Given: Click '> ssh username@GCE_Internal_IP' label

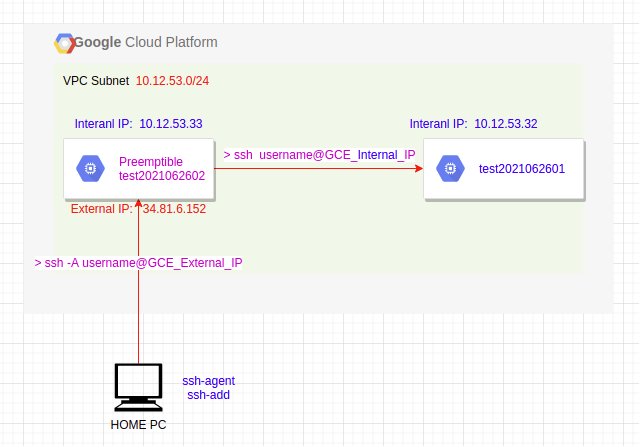Looking at the screenshot, I should click(x=320, y=155).
